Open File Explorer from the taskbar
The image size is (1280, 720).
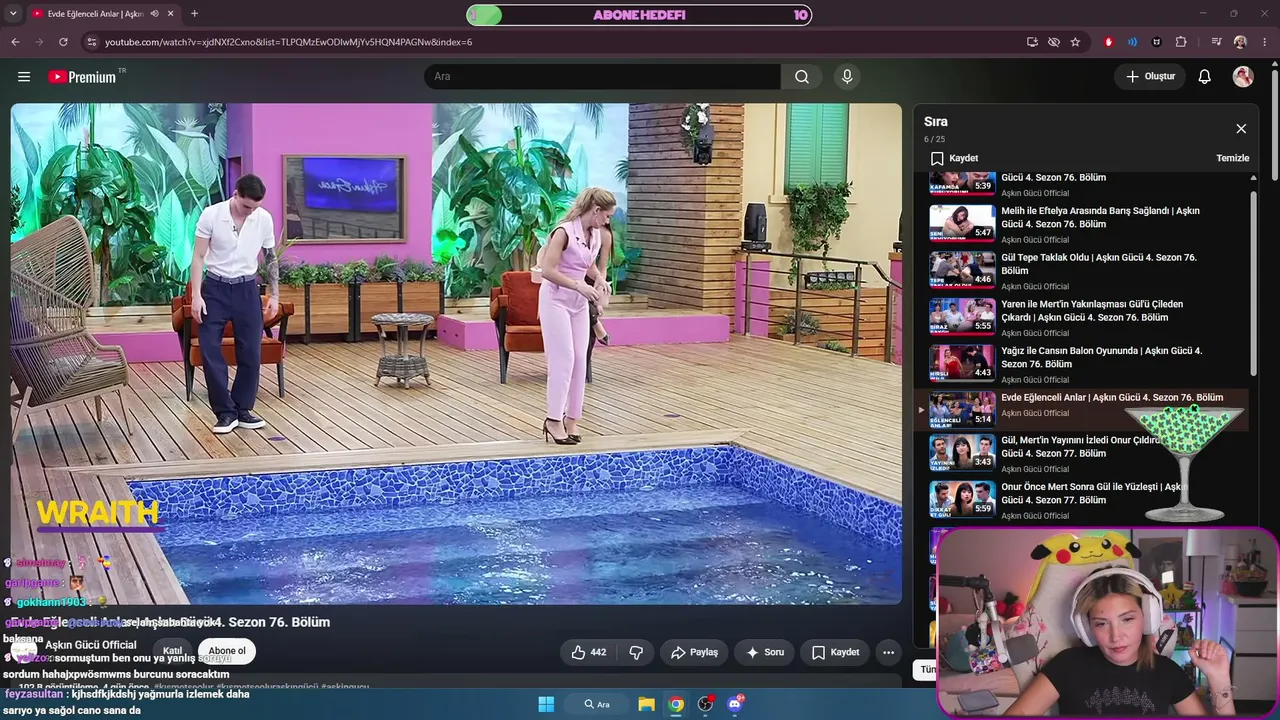click(x=647, y=704)
